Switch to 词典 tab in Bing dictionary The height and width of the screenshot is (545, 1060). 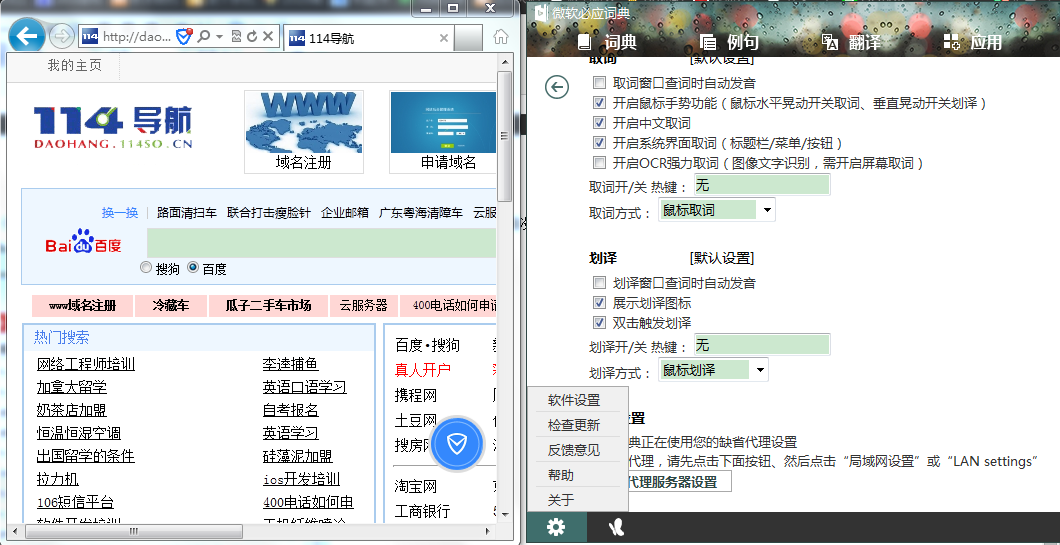coord(607,42)
